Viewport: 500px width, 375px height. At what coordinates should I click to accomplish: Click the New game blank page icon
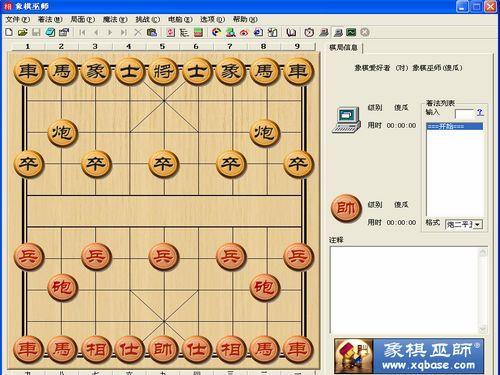coord(9,32)
